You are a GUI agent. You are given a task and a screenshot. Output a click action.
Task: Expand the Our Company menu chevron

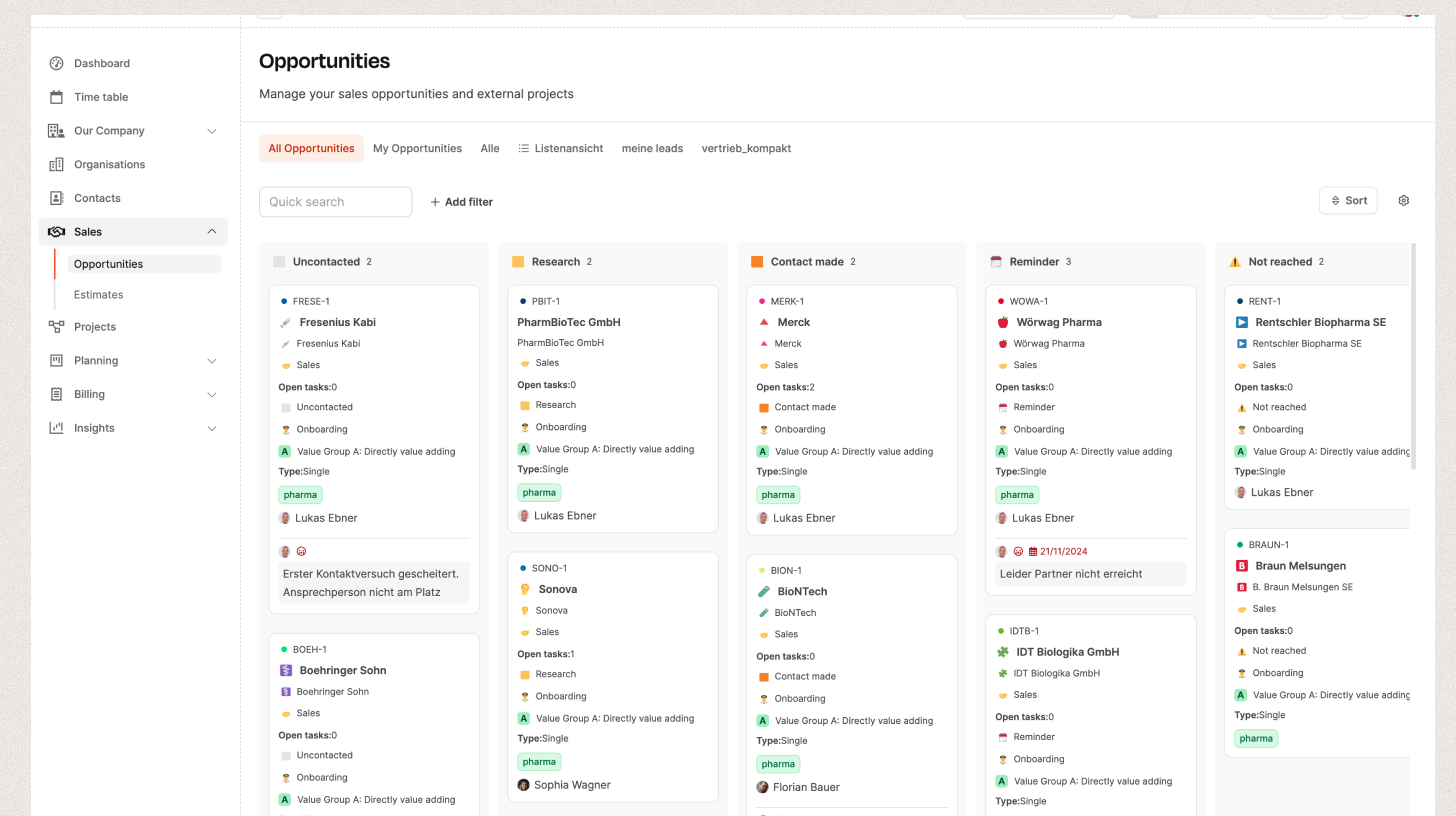(x=212, y=131)
